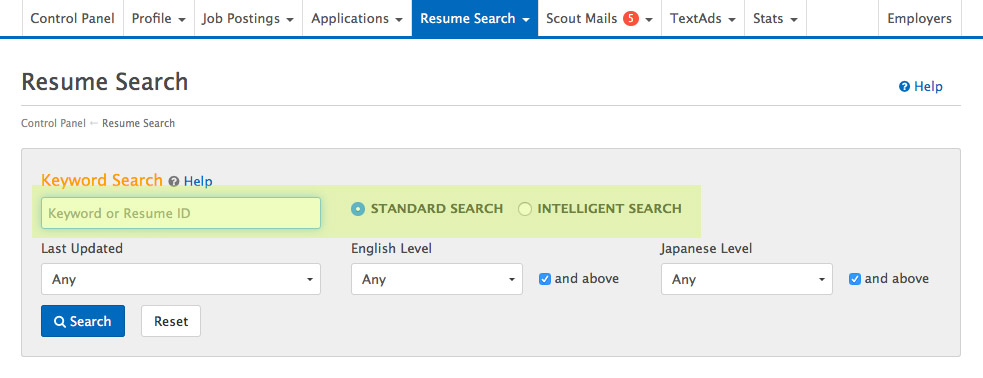Viewport: 983px width, 378px height.
Task: Click the Reset button
Action: pos(171,321)
